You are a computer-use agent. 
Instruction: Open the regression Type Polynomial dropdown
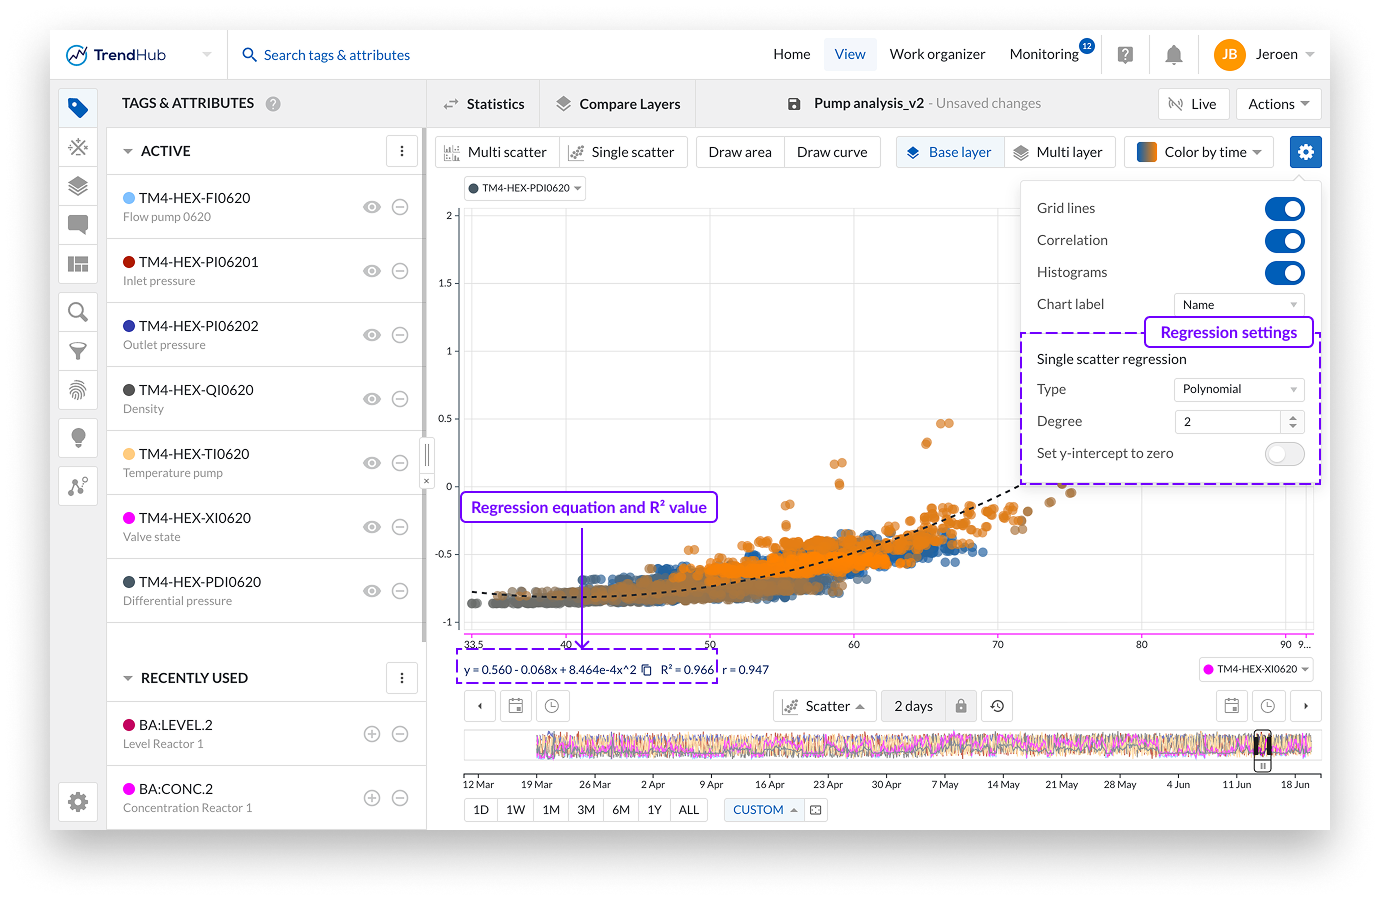[1238, 390]
